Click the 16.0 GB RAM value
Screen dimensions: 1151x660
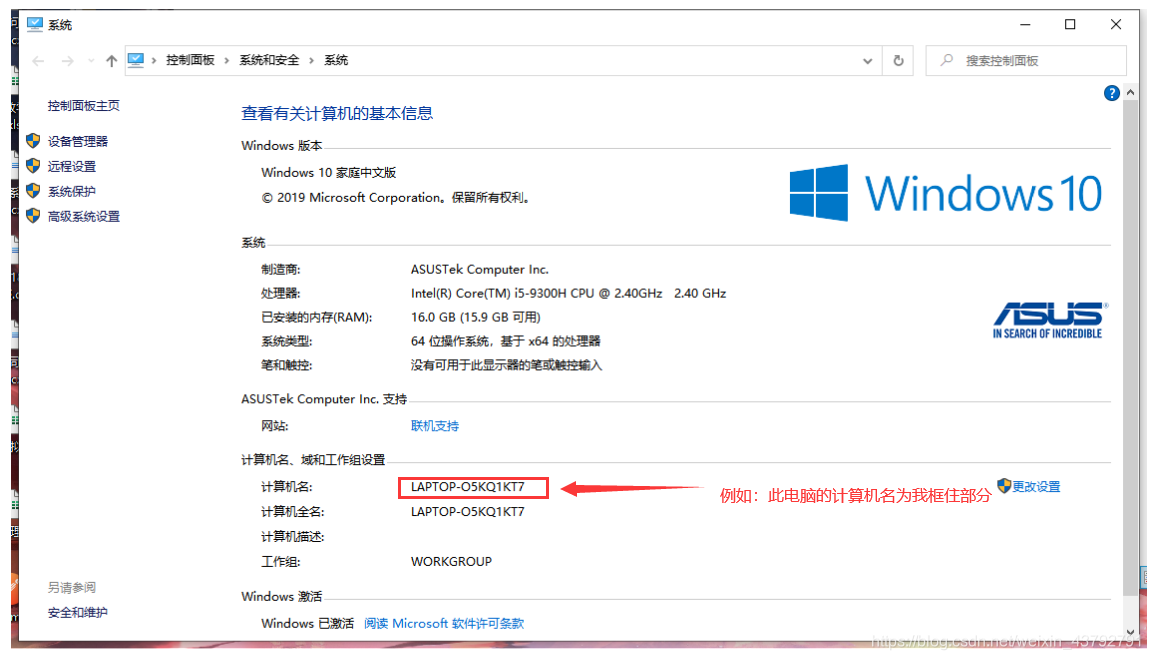pyautogui.click(x=476, y=317)
